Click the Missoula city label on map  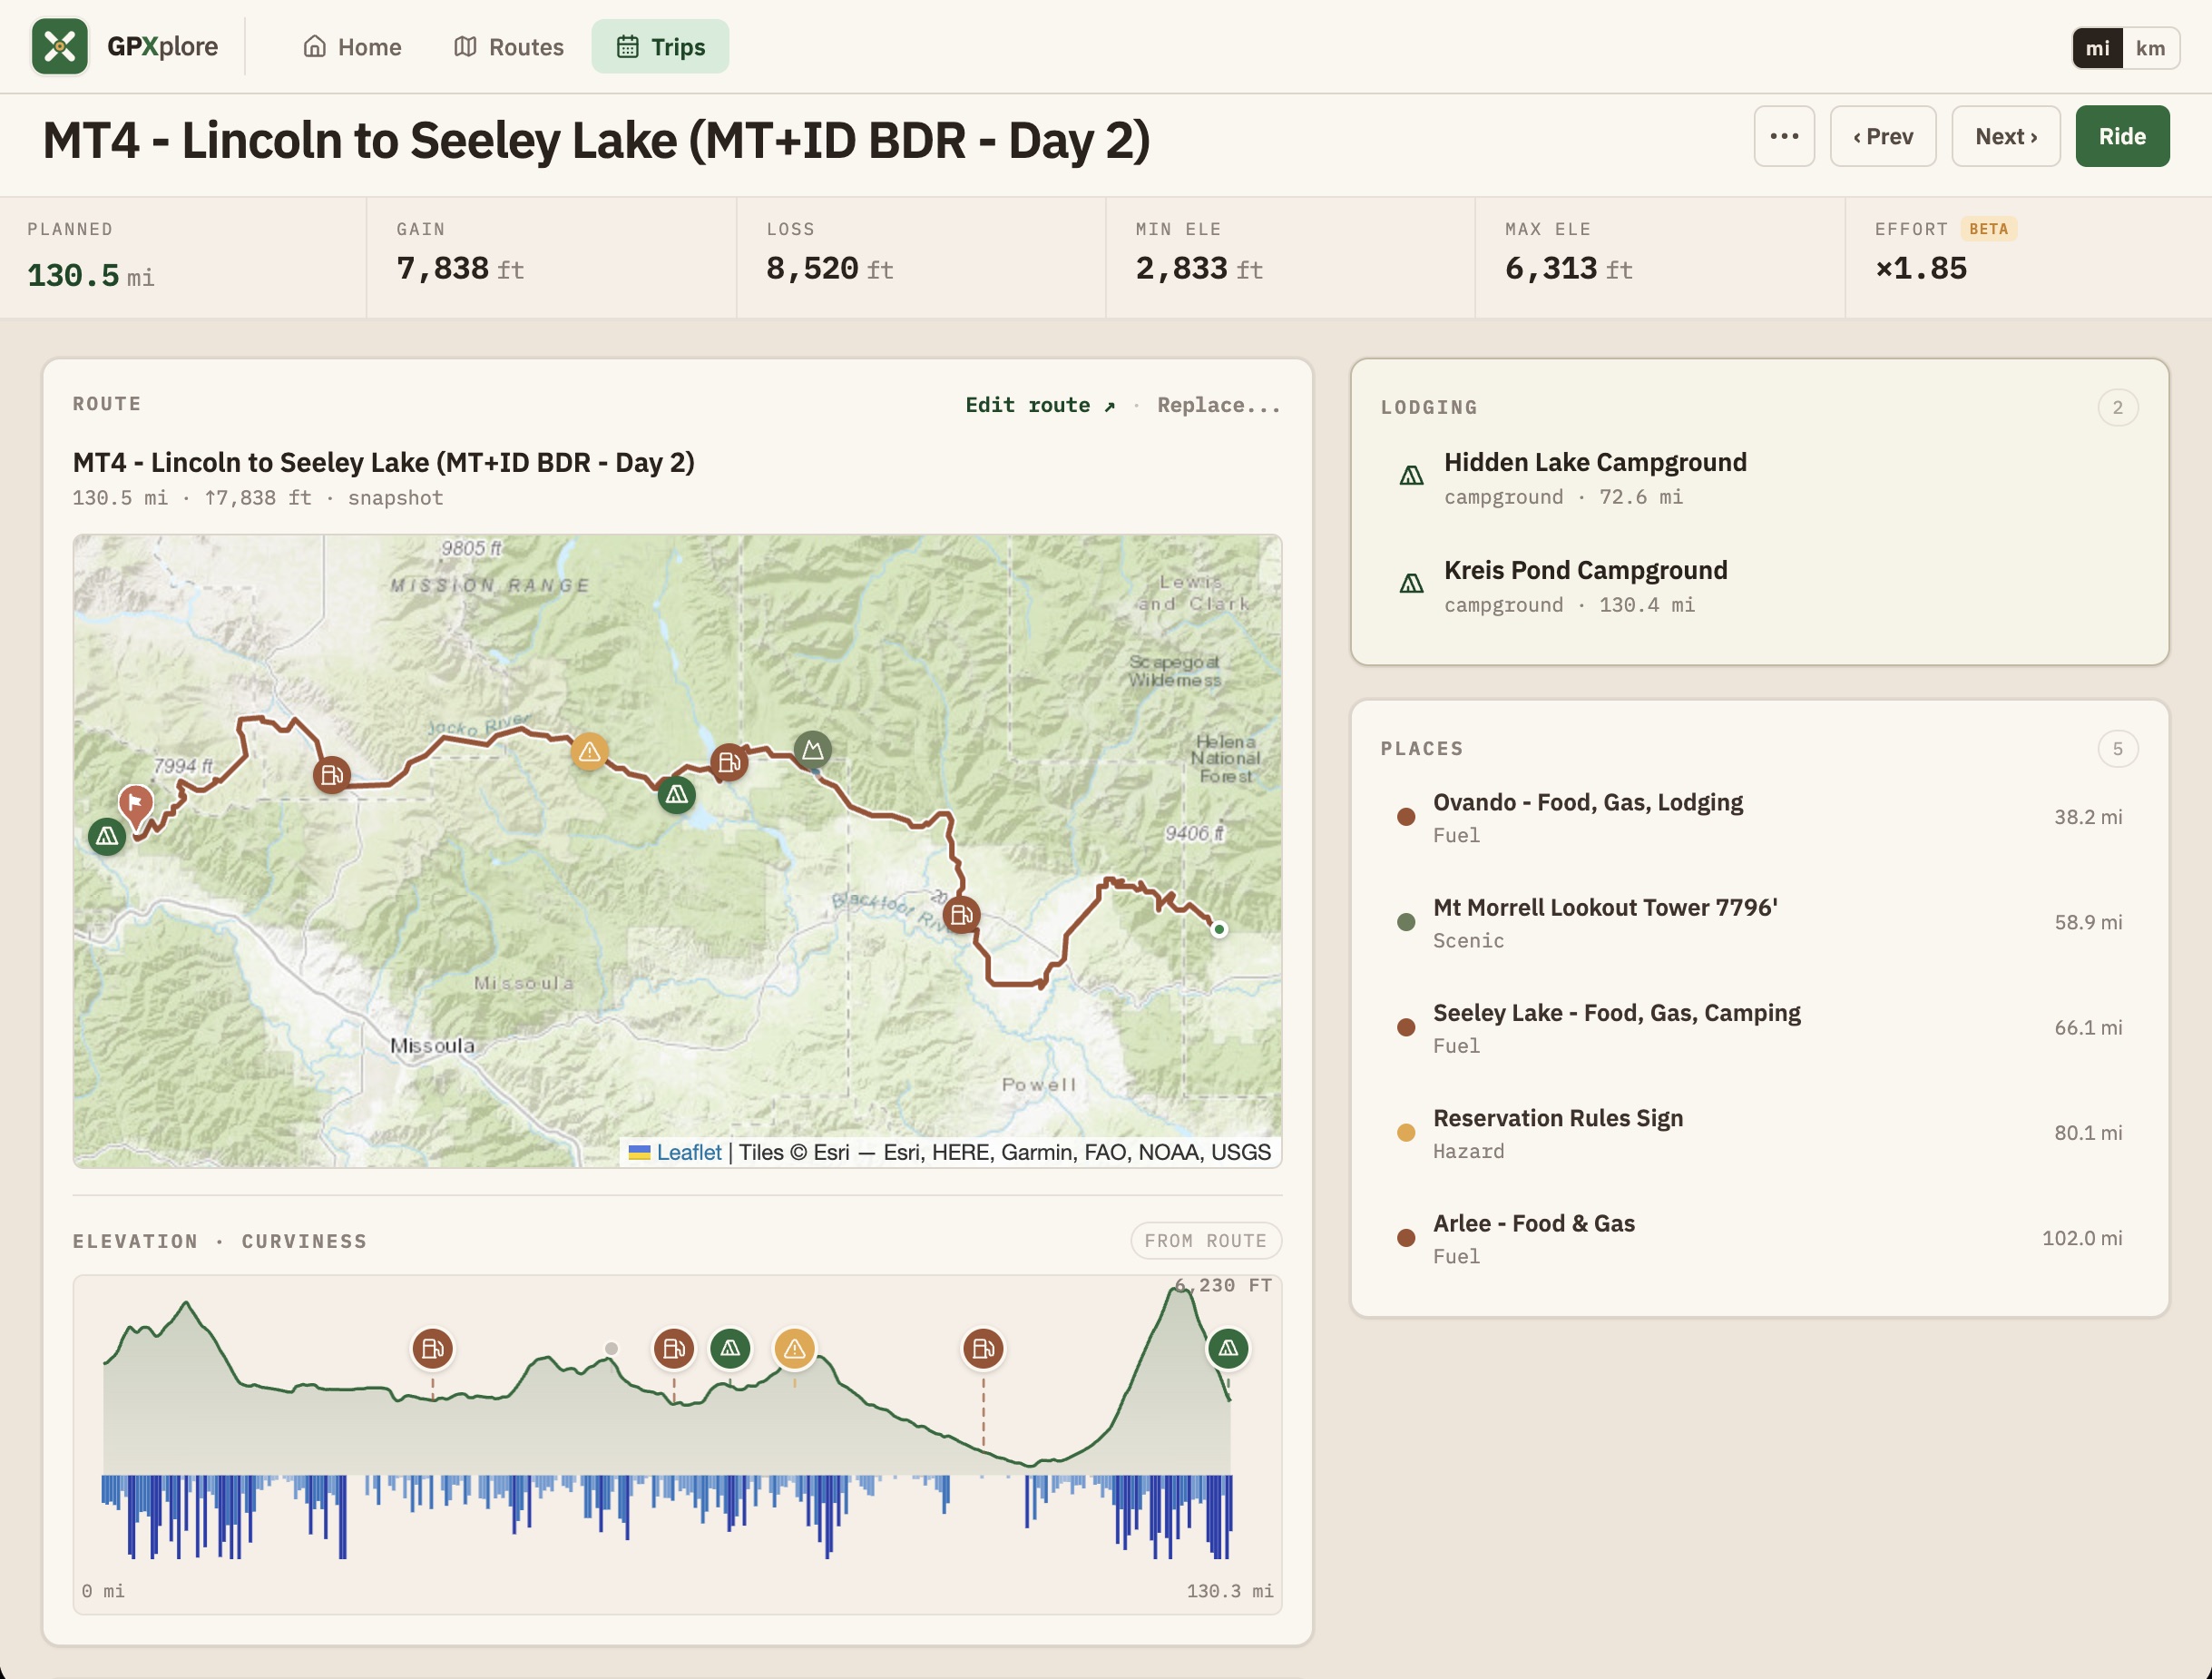[432, 1046]
